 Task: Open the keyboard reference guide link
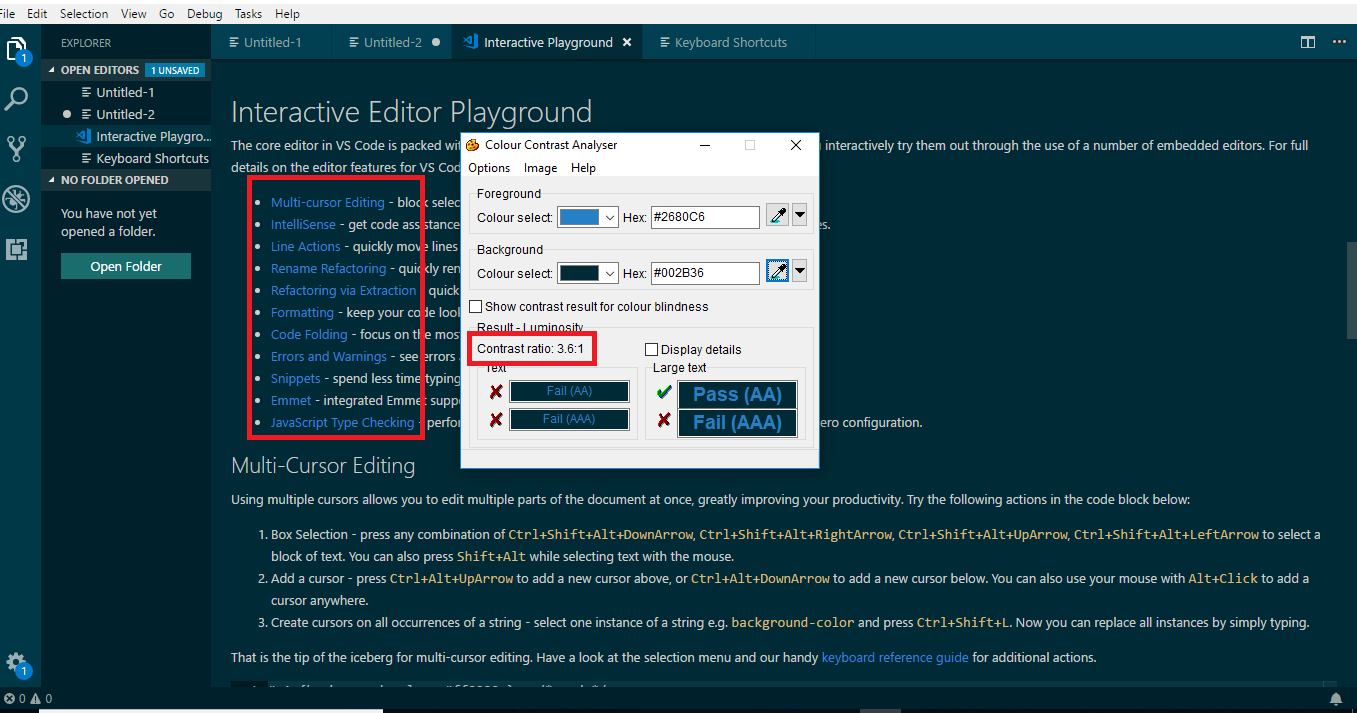point(895,658)
